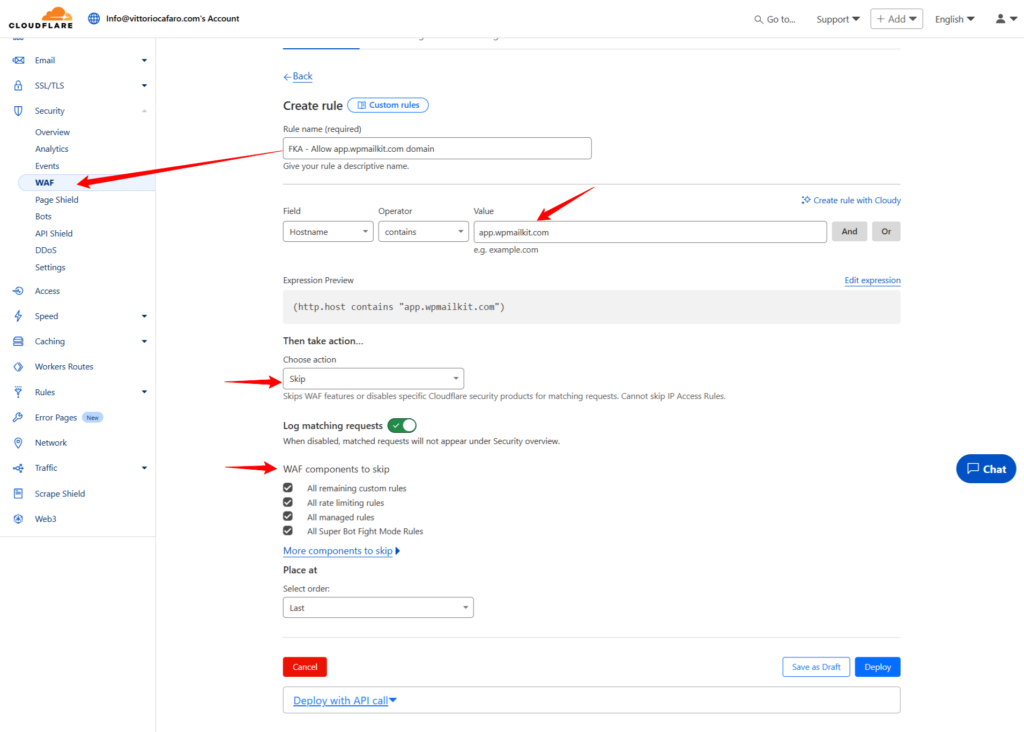
Task: Expand the Caching sidebar section arrow
Action: coord(144,342)
